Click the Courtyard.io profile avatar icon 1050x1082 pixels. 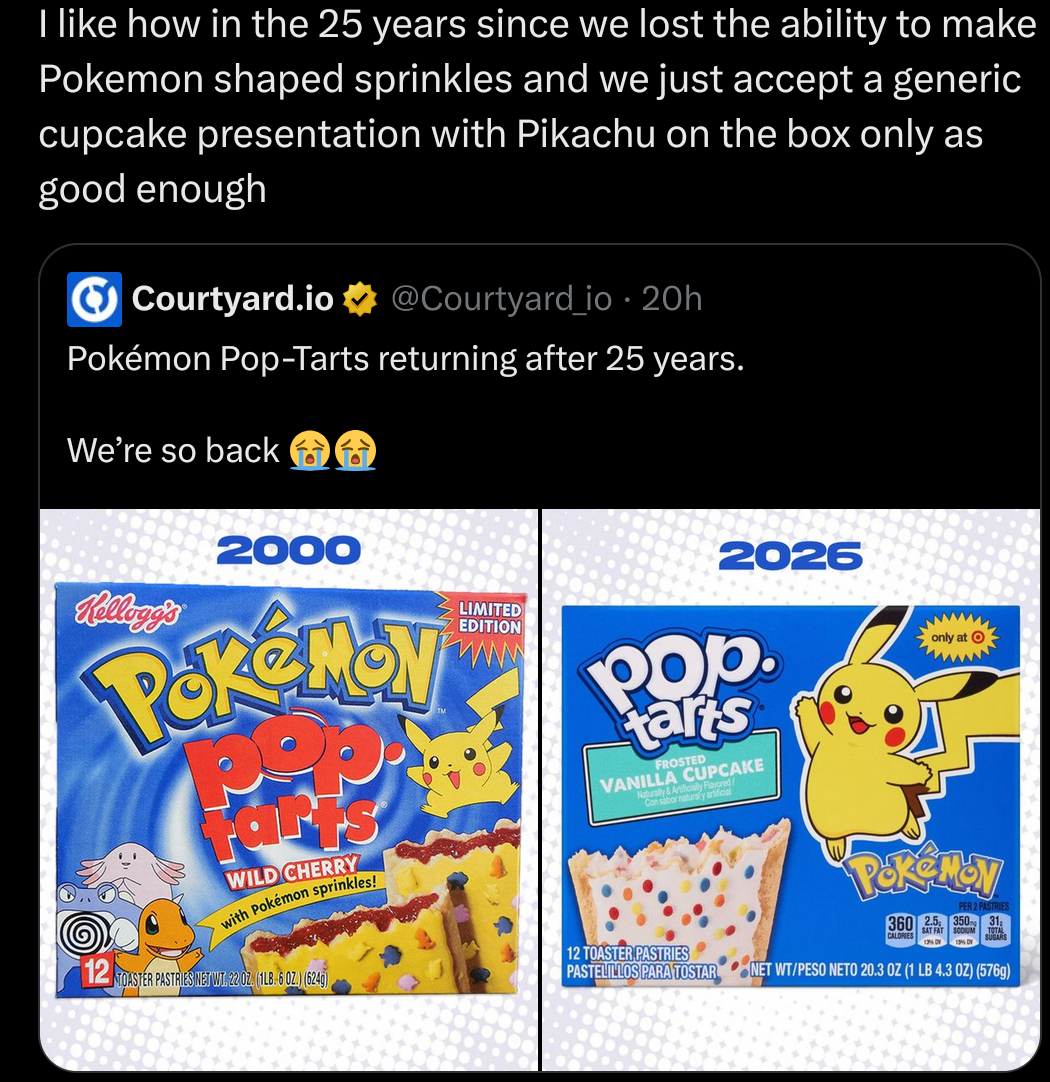pos(94,299)
